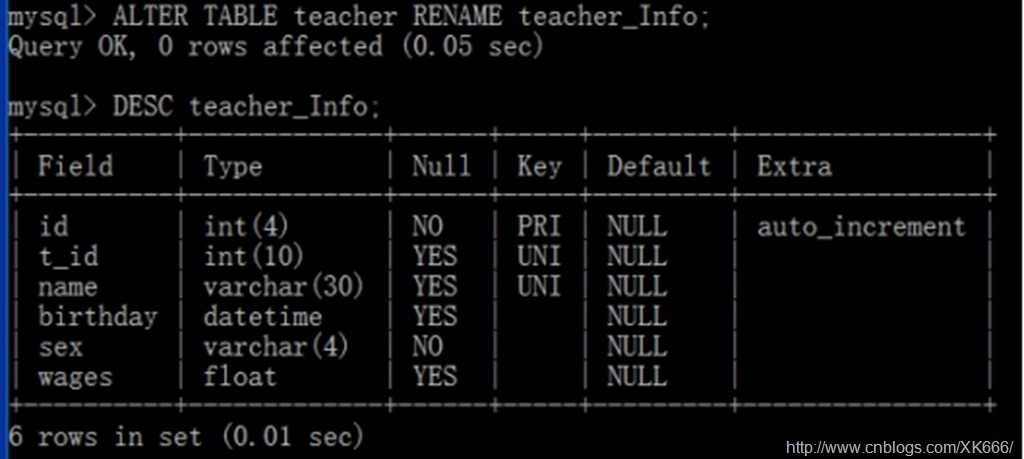Click the sex field name
1024x459 pixels.
click(x=60, y=347)
